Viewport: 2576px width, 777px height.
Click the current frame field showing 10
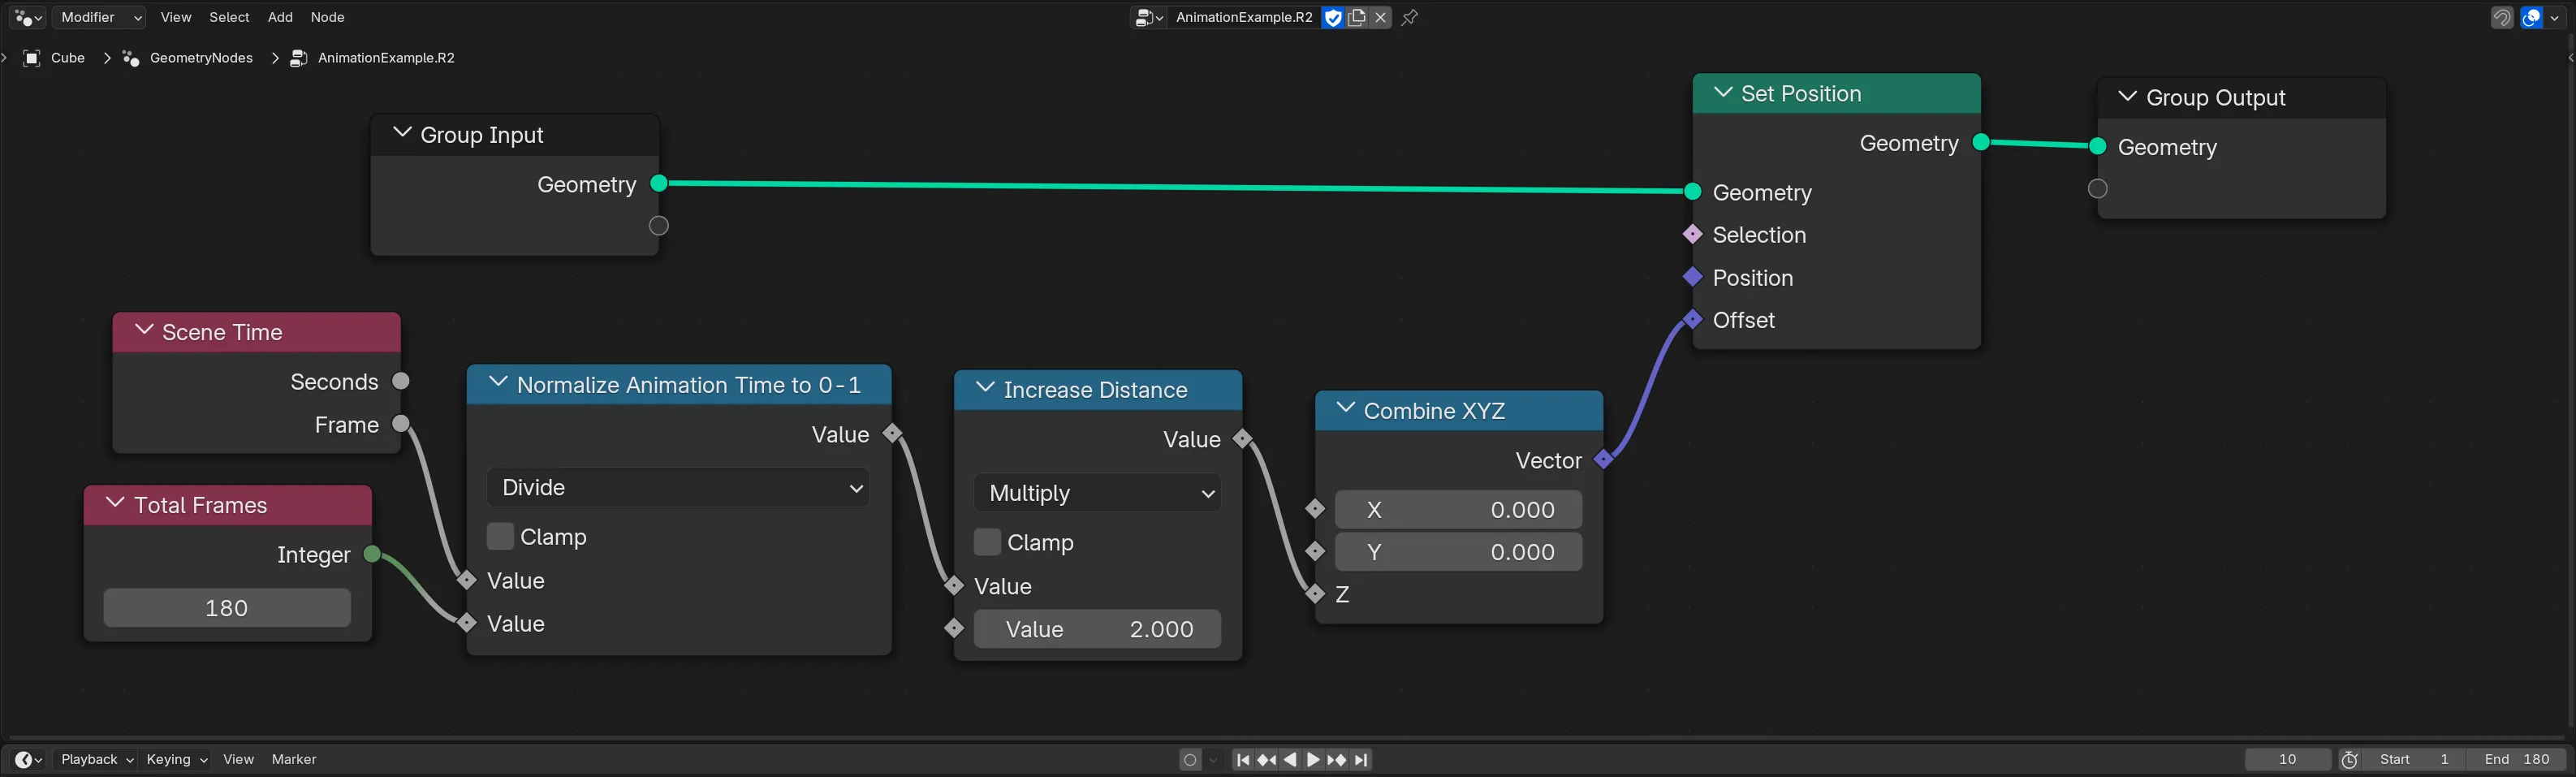click(2287, 760)
